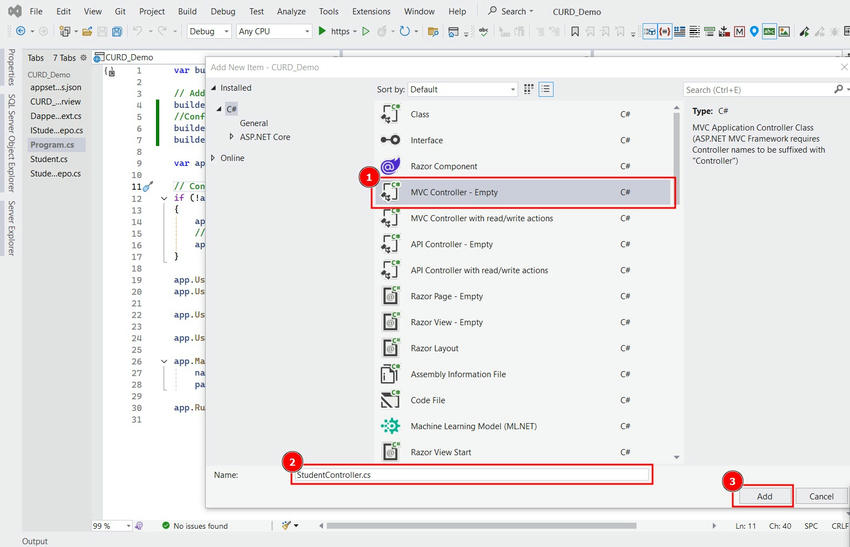
Task: Click the screwdriver quick actions icon on line 11
Action: pyautogui.click(x=148, y=186)
